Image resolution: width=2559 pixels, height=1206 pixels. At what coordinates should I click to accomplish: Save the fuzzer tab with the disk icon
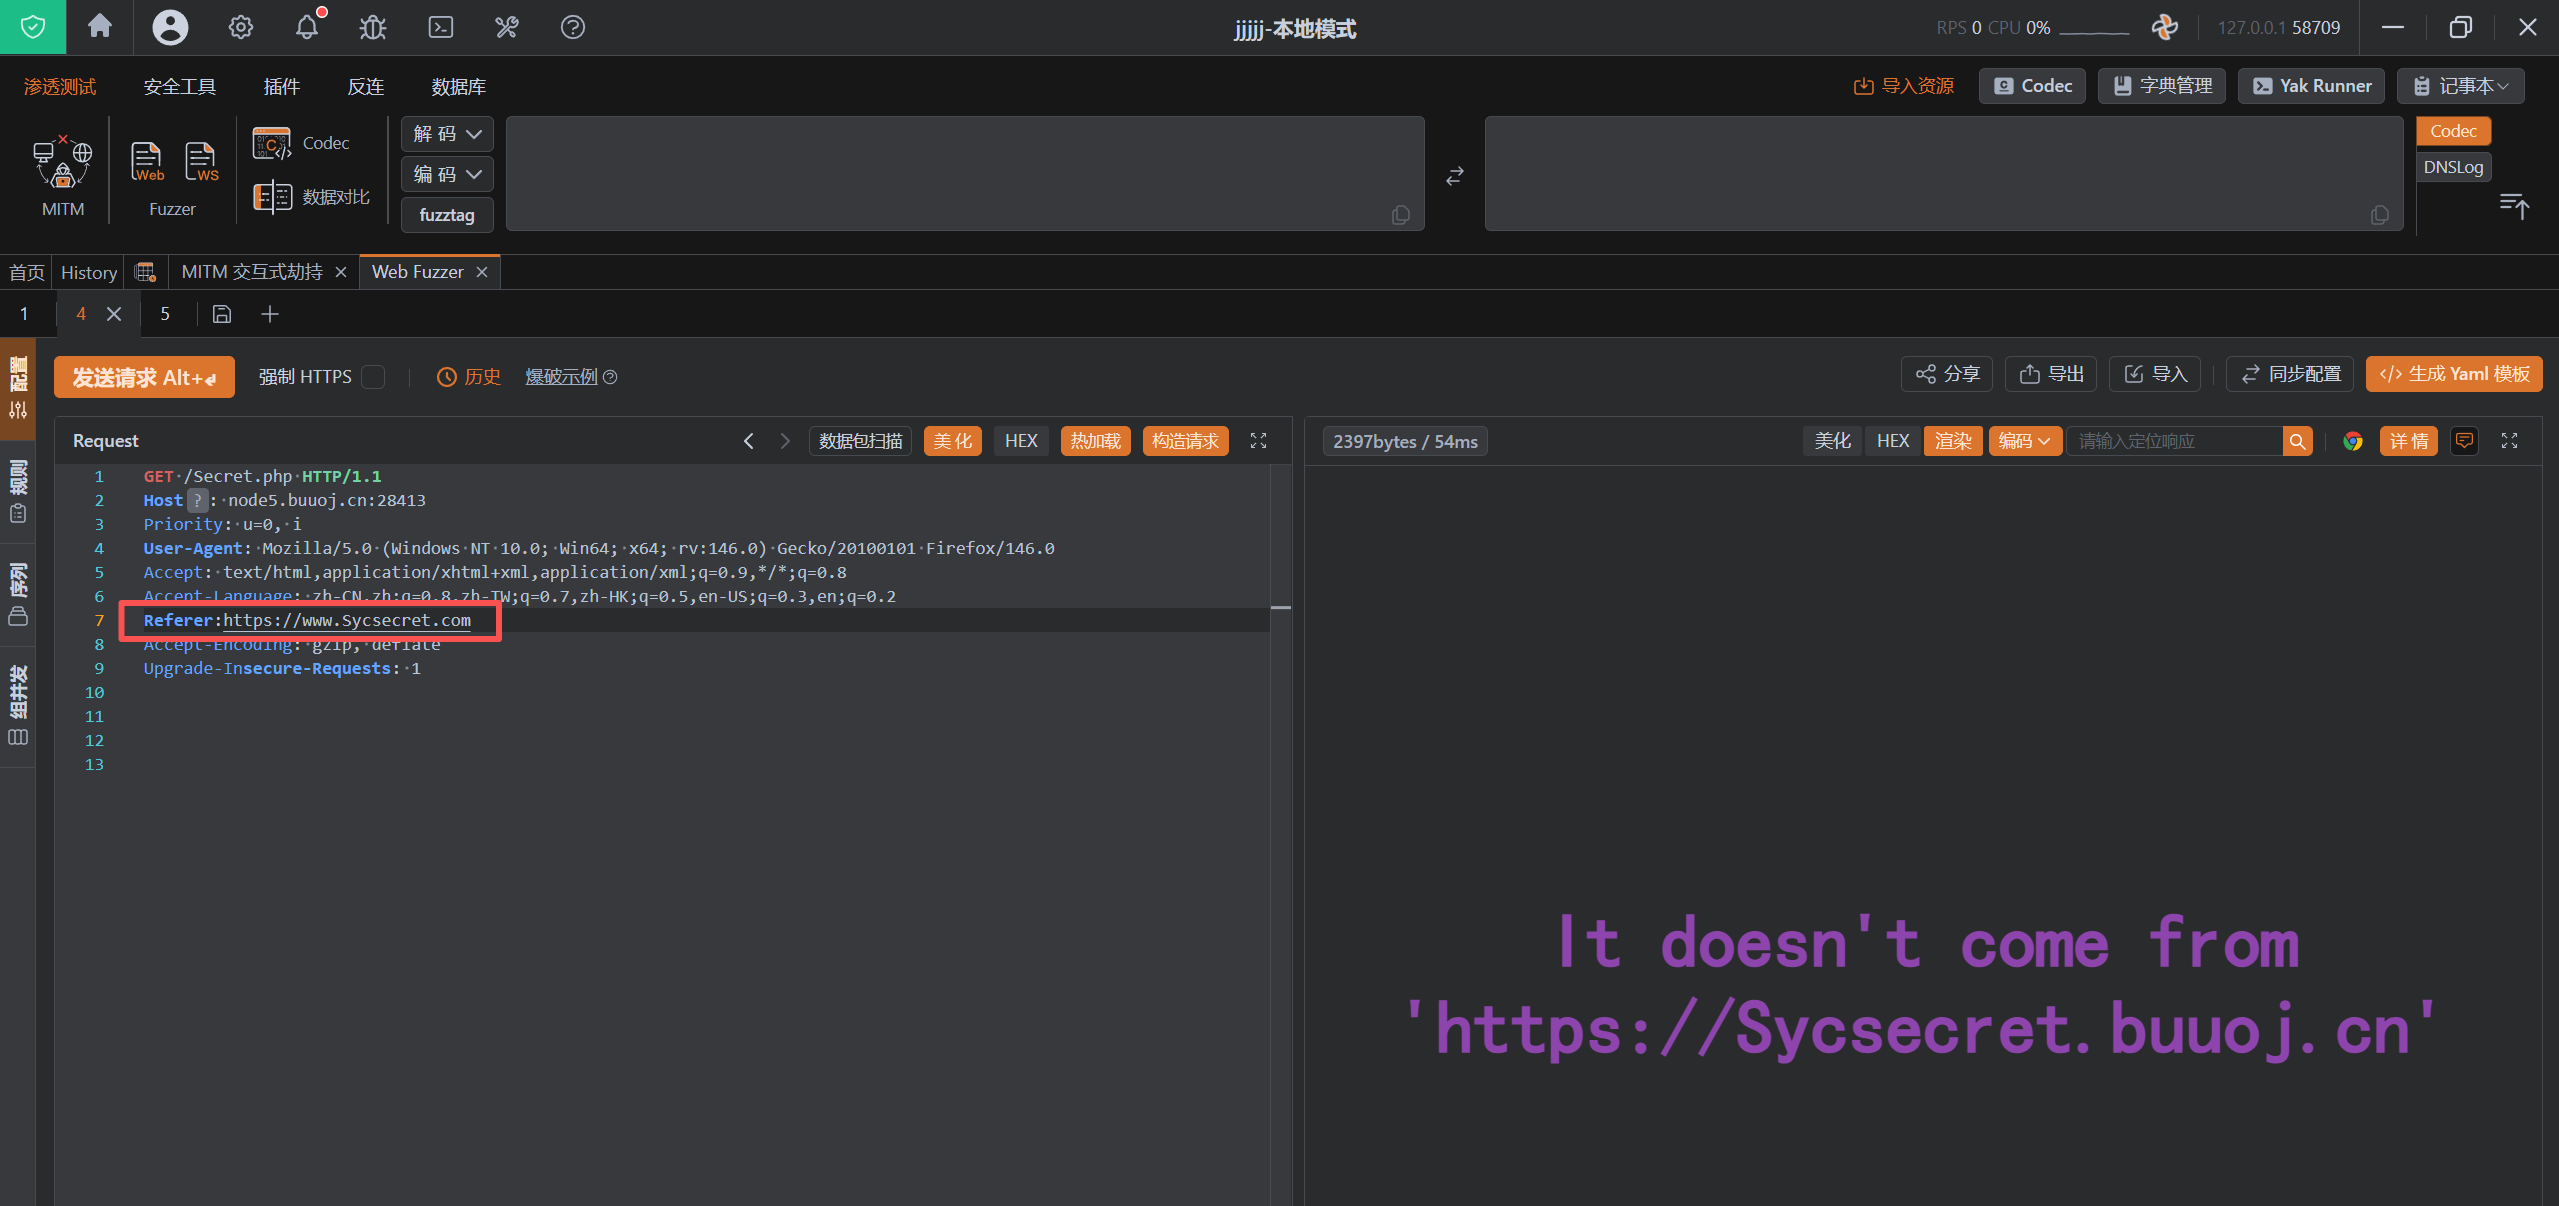222,314
